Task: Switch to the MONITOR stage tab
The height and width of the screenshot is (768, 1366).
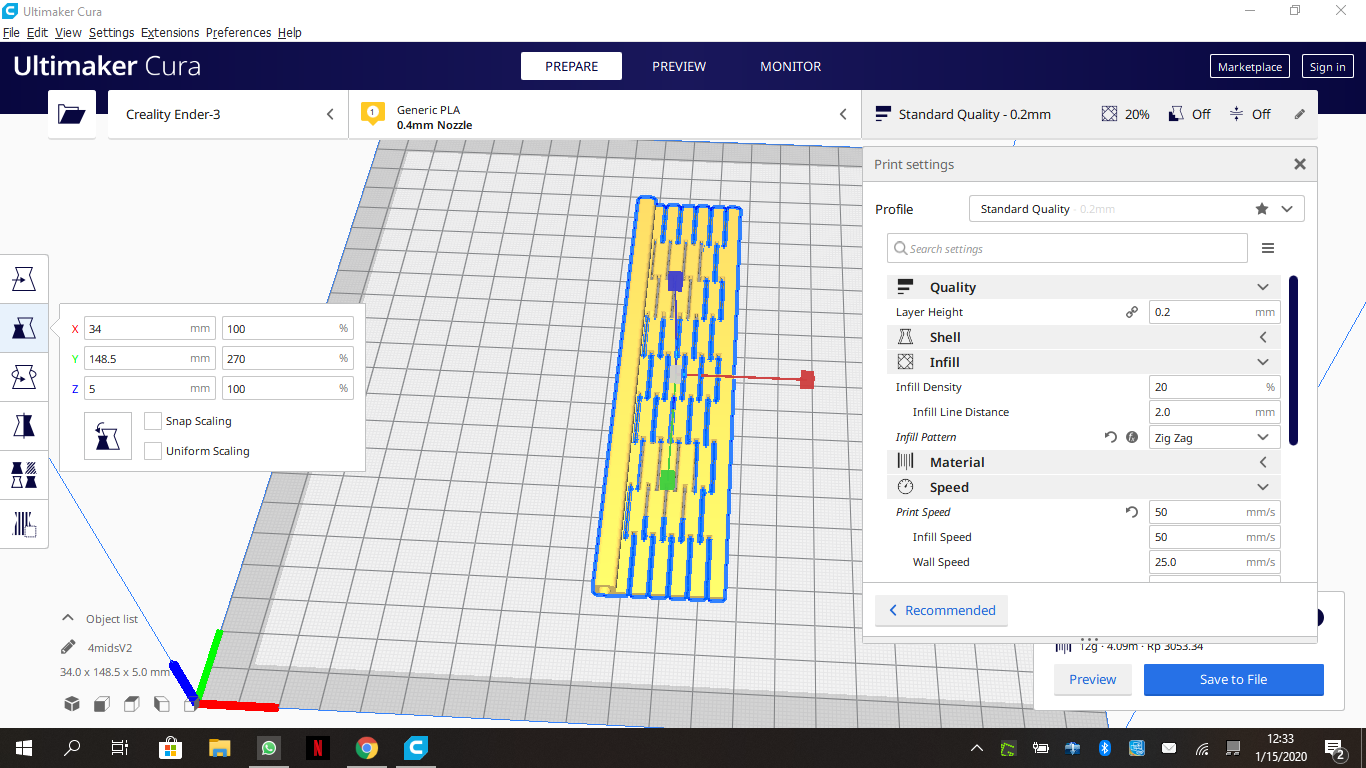Action: coord(791,66)
